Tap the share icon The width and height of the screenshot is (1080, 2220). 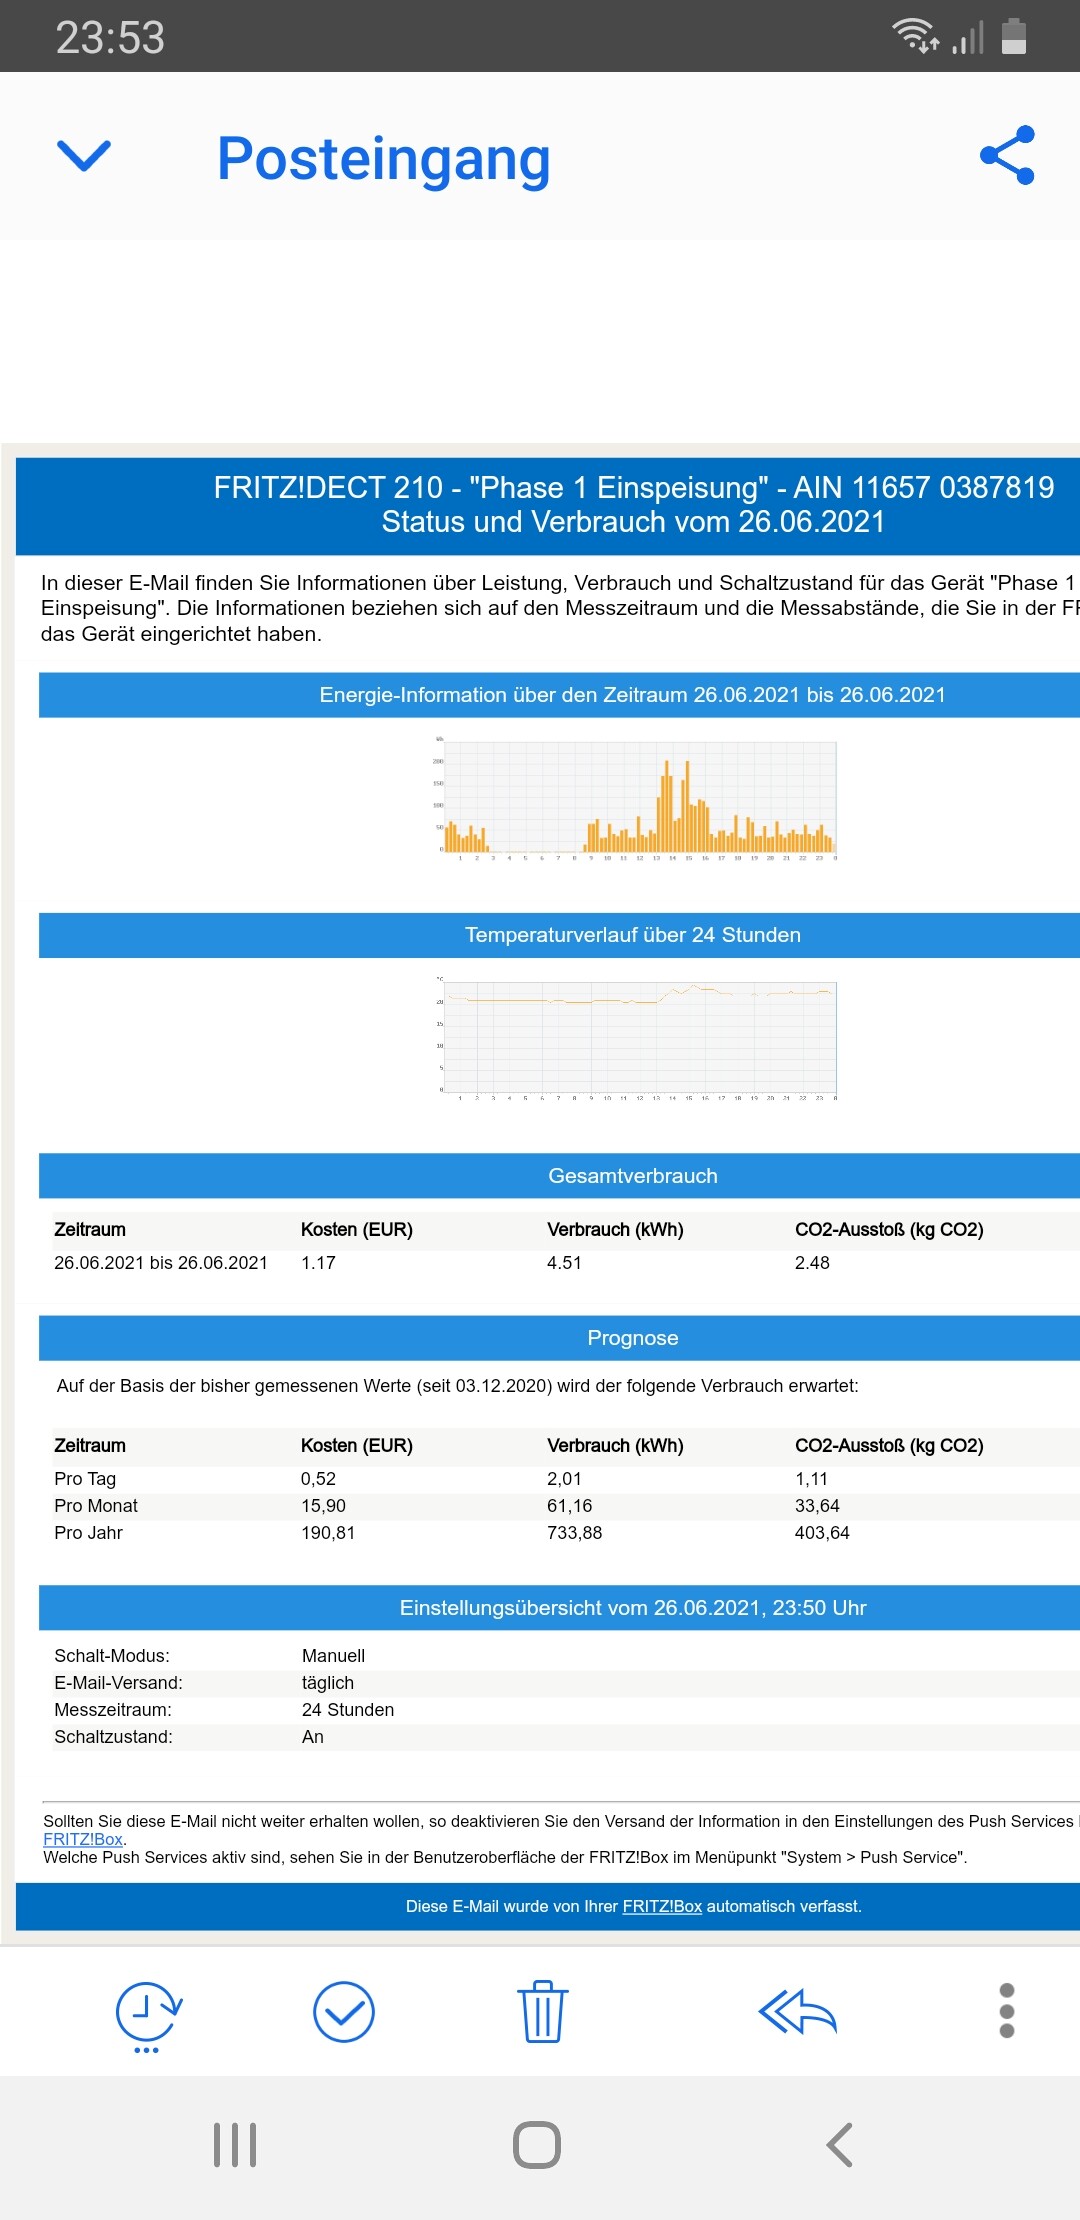(x=1007, y=155)
